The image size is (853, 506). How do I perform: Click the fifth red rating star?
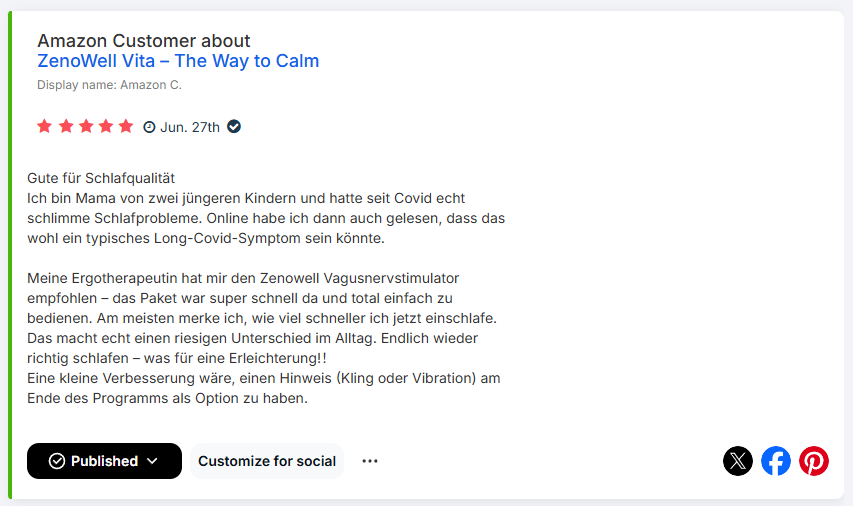(126, 126)
